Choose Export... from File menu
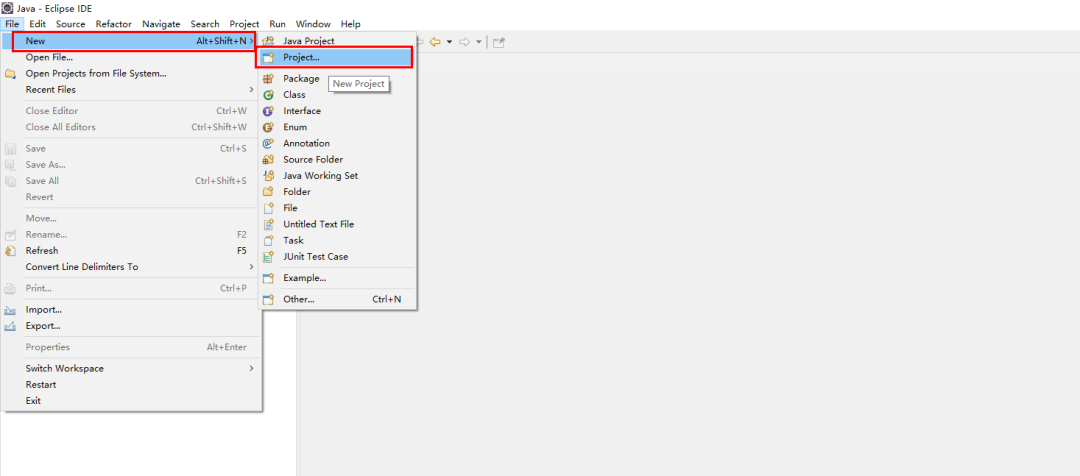 click(x=131, y=326)
